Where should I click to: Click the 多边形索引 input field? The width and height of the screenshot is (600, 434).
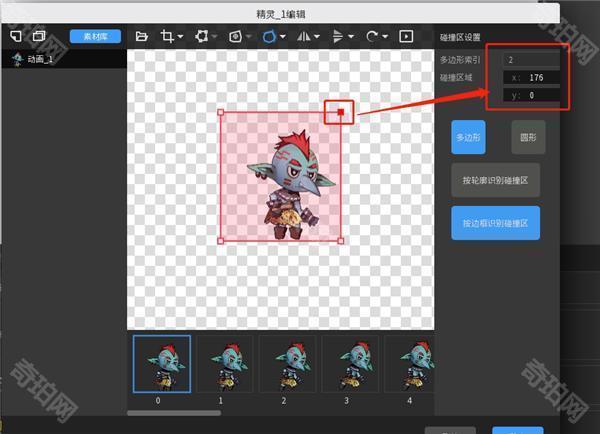[532, 60]
